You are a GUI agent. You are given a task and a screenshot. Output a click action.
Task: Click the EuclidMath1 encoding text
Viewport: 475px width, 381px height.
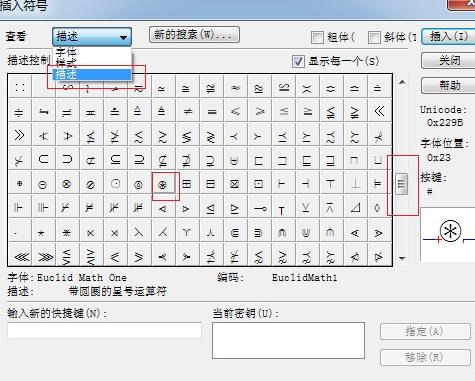coord(305,278)
